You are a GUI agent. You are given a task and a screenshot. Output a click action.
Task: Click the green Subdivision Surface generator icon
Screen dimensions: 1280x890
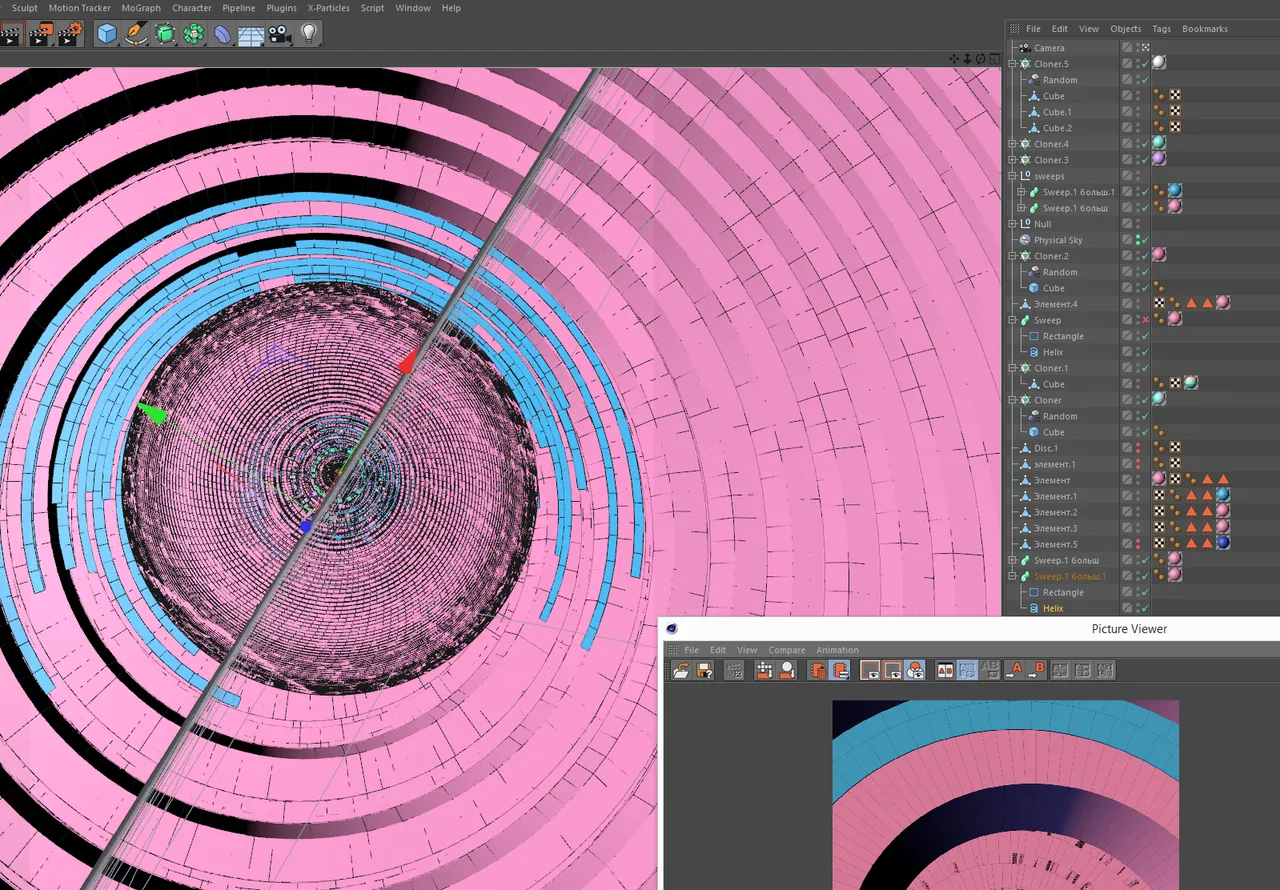[165, 35]
